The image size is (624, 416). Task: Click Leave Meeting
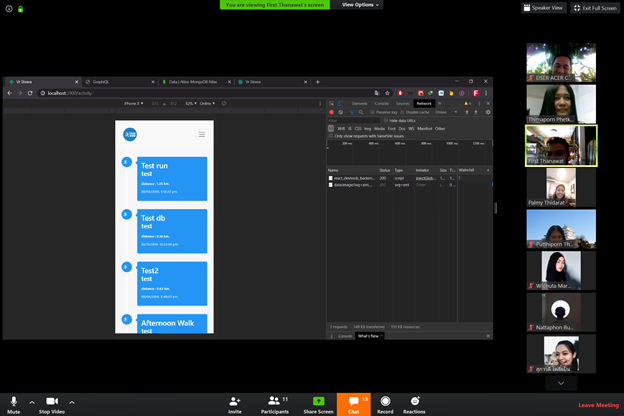[598, 405]
